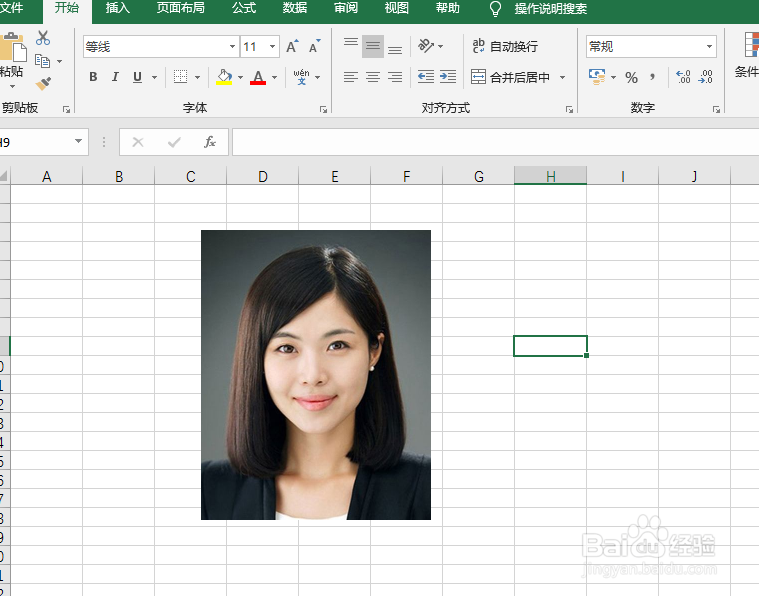Image resolution: width=759 pixels, height=596 pixels.
Task: Open number format dialog launcher
Action: (x=716, y=109)
